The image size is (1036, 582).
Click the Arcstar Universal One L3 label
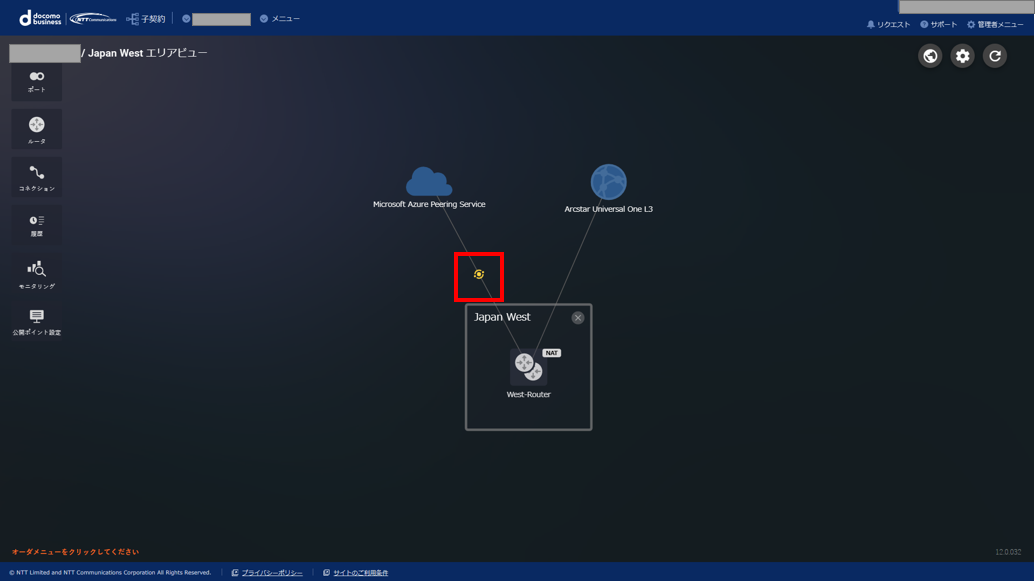[x=609, y=209]
